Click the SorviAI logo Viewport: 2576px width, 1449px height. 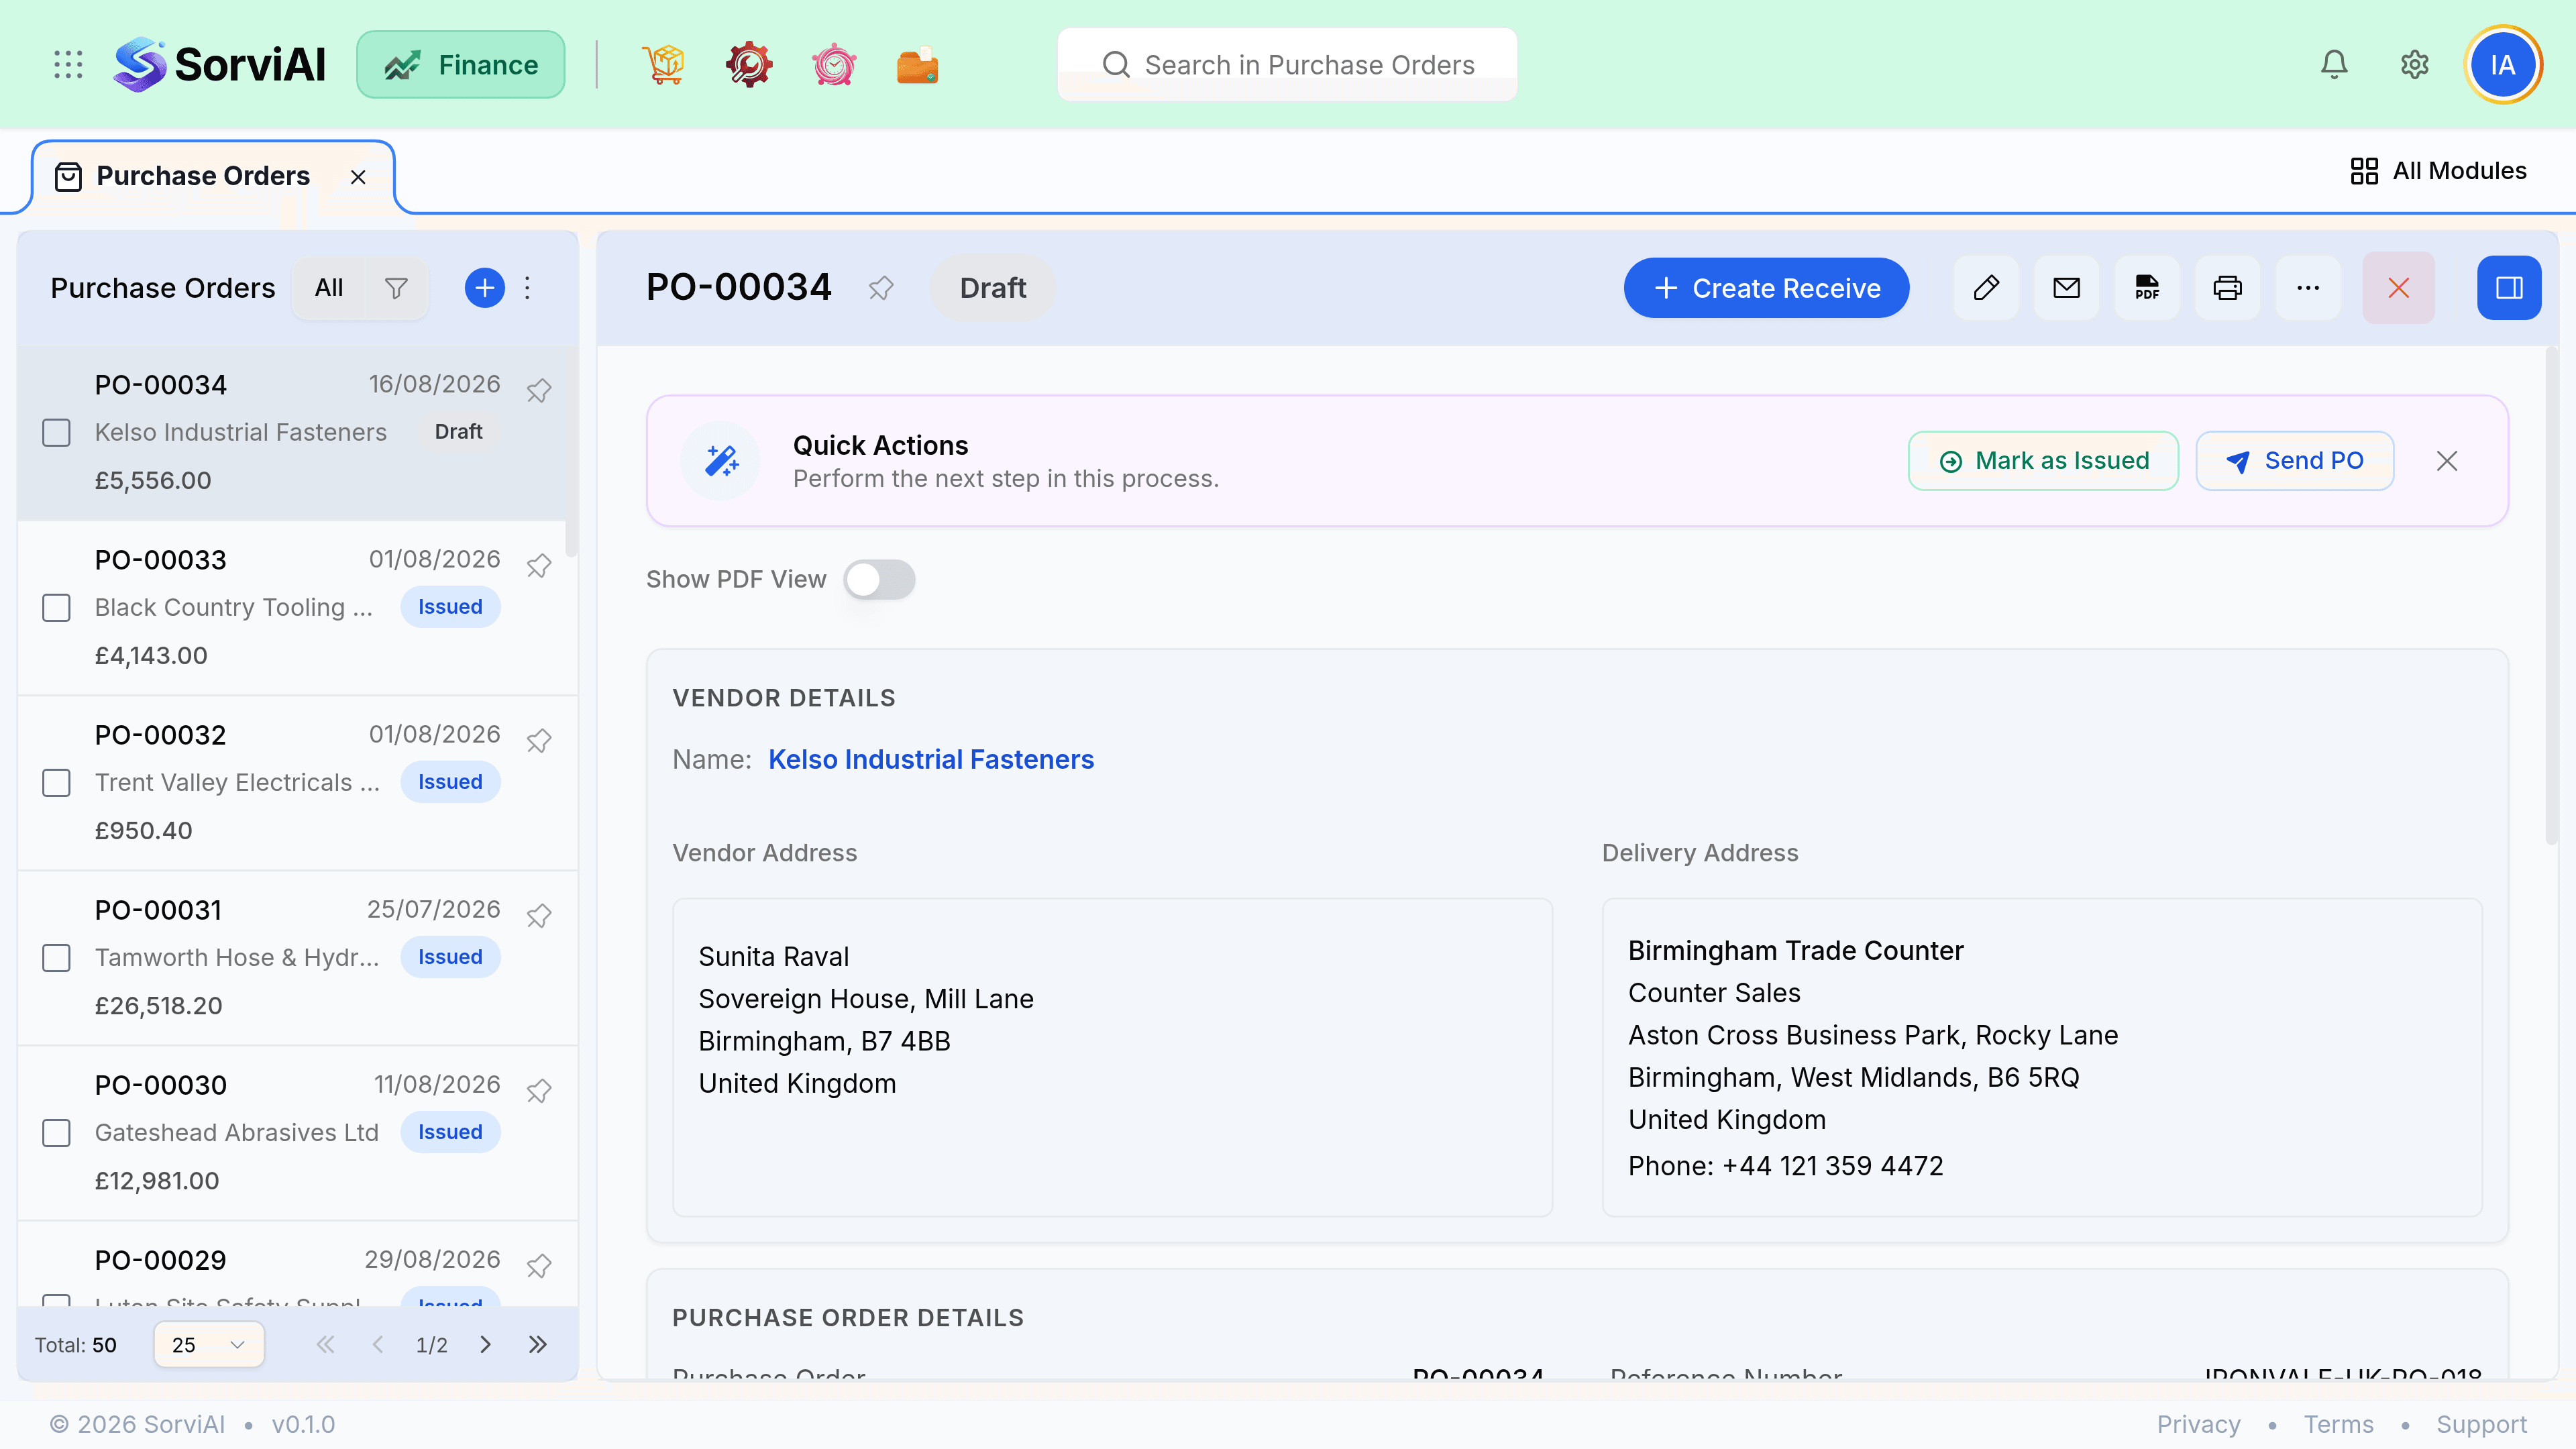click(x=220, y=65)
